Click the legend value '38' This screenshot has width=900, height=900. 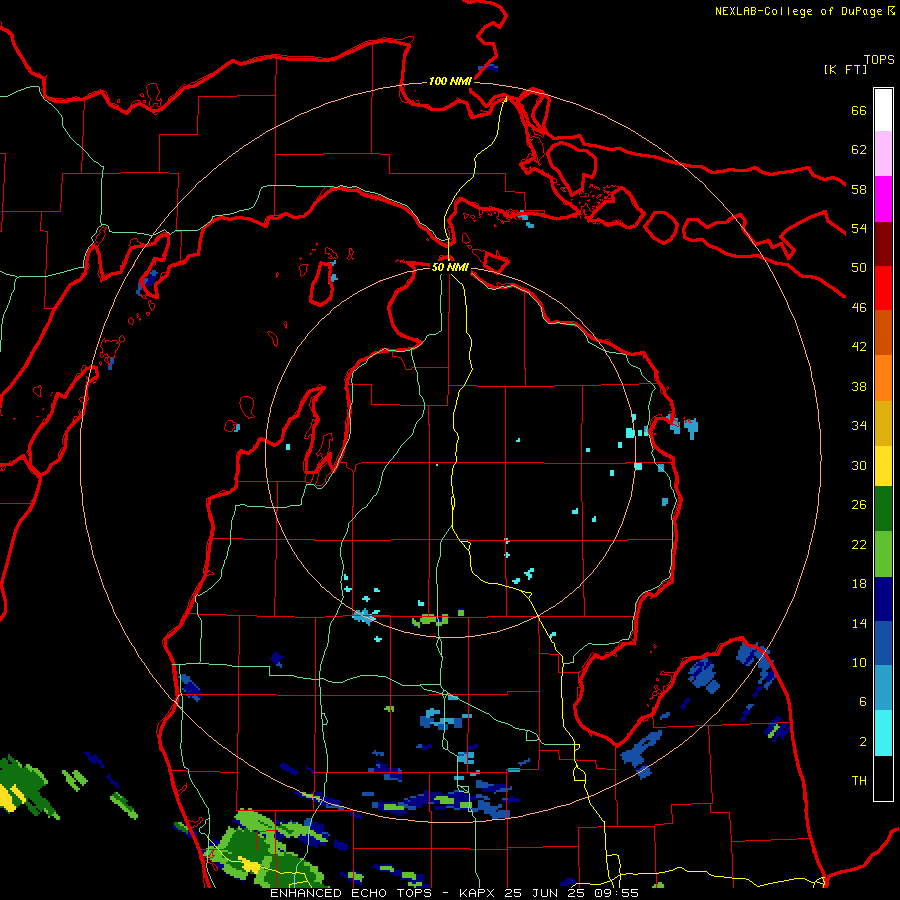pyautogui.click(x=859, y=386)
